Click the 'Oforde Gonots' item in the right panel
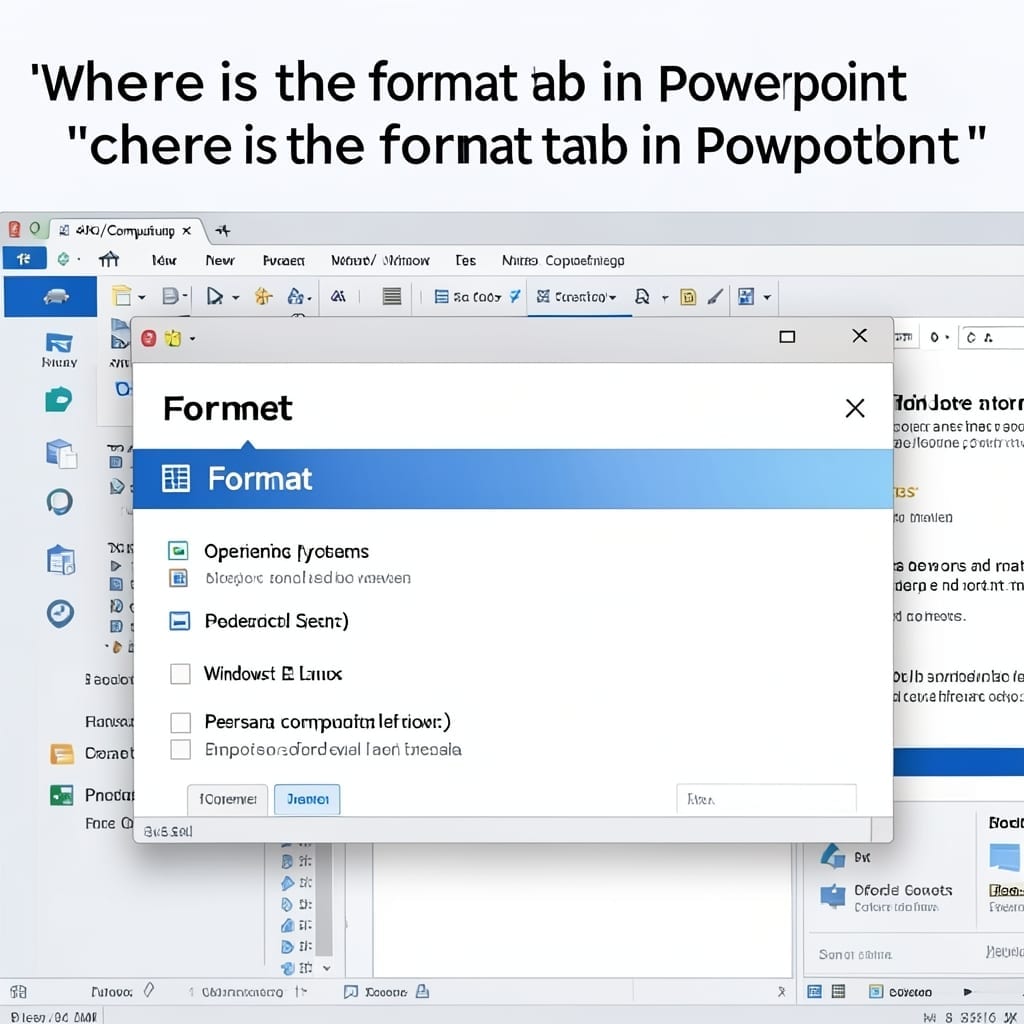Viewport: 1024px width, 1024px height. pyautogui.click(x=903, y=890)
